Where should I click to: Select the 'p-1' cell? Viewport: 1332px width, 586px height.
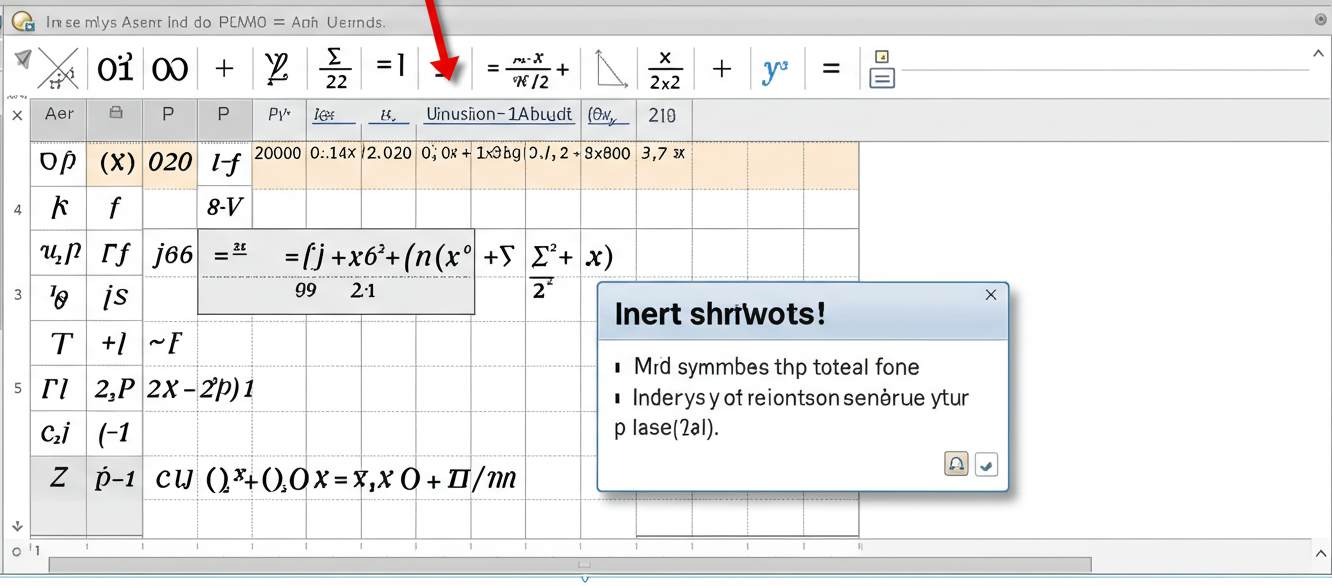115,479
